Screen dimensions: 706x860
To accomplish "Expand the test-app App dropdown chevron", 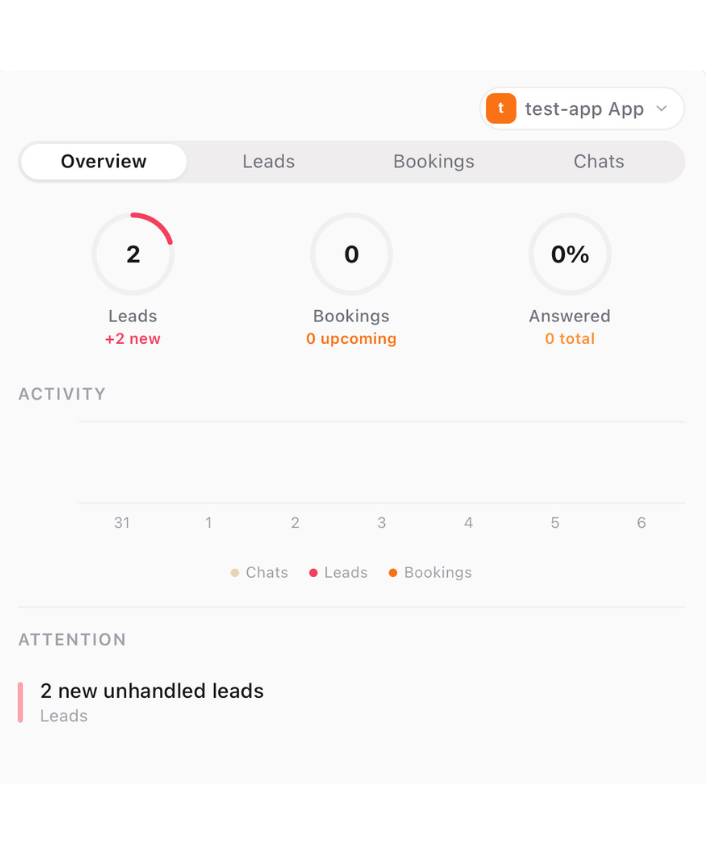I will [661, 109].
